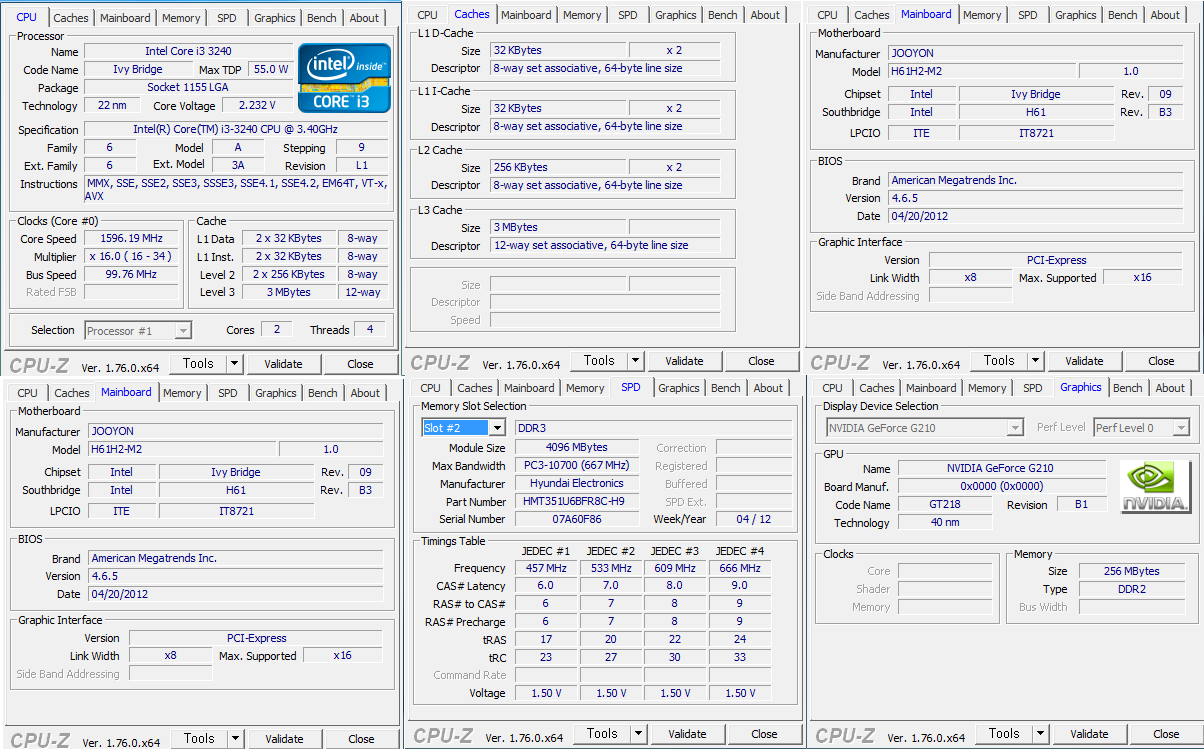Click the GPU Code Name value GT218
This screenshot has height=749, width=1204.
coord(944,504)
